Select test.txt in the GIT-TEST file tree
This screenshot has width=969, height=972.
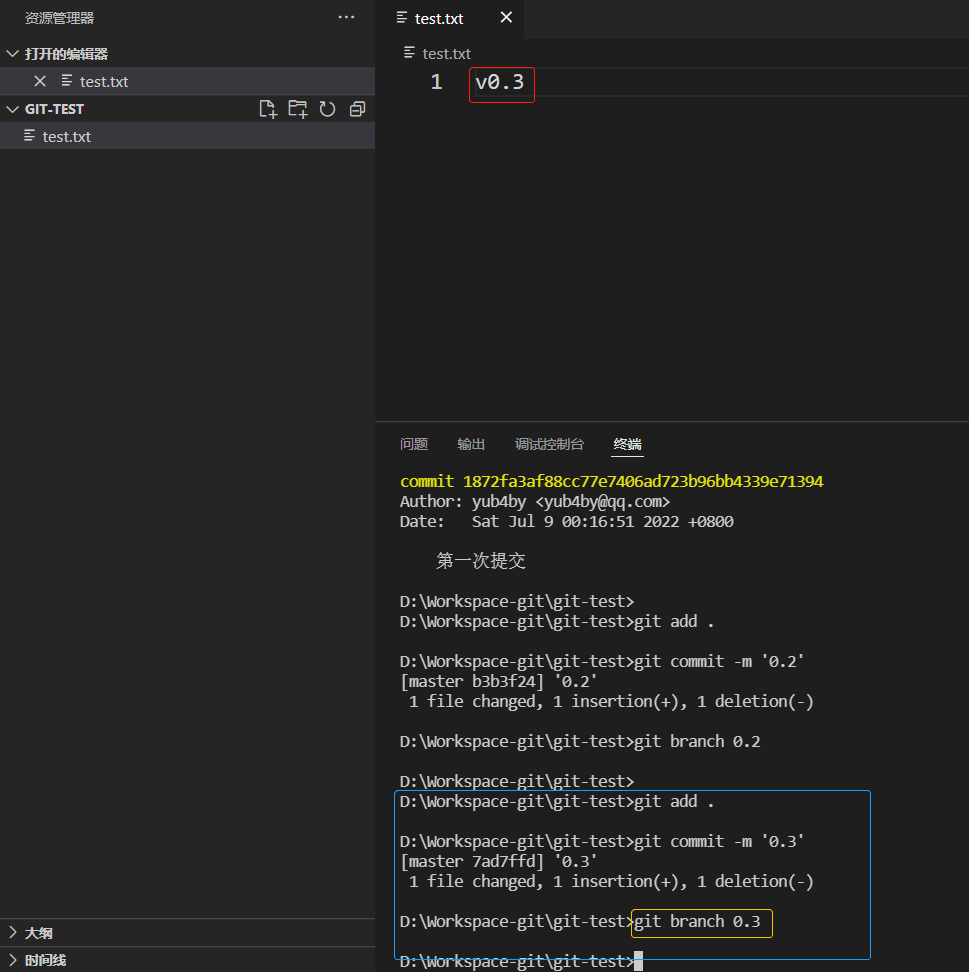[x=187, y=136]
